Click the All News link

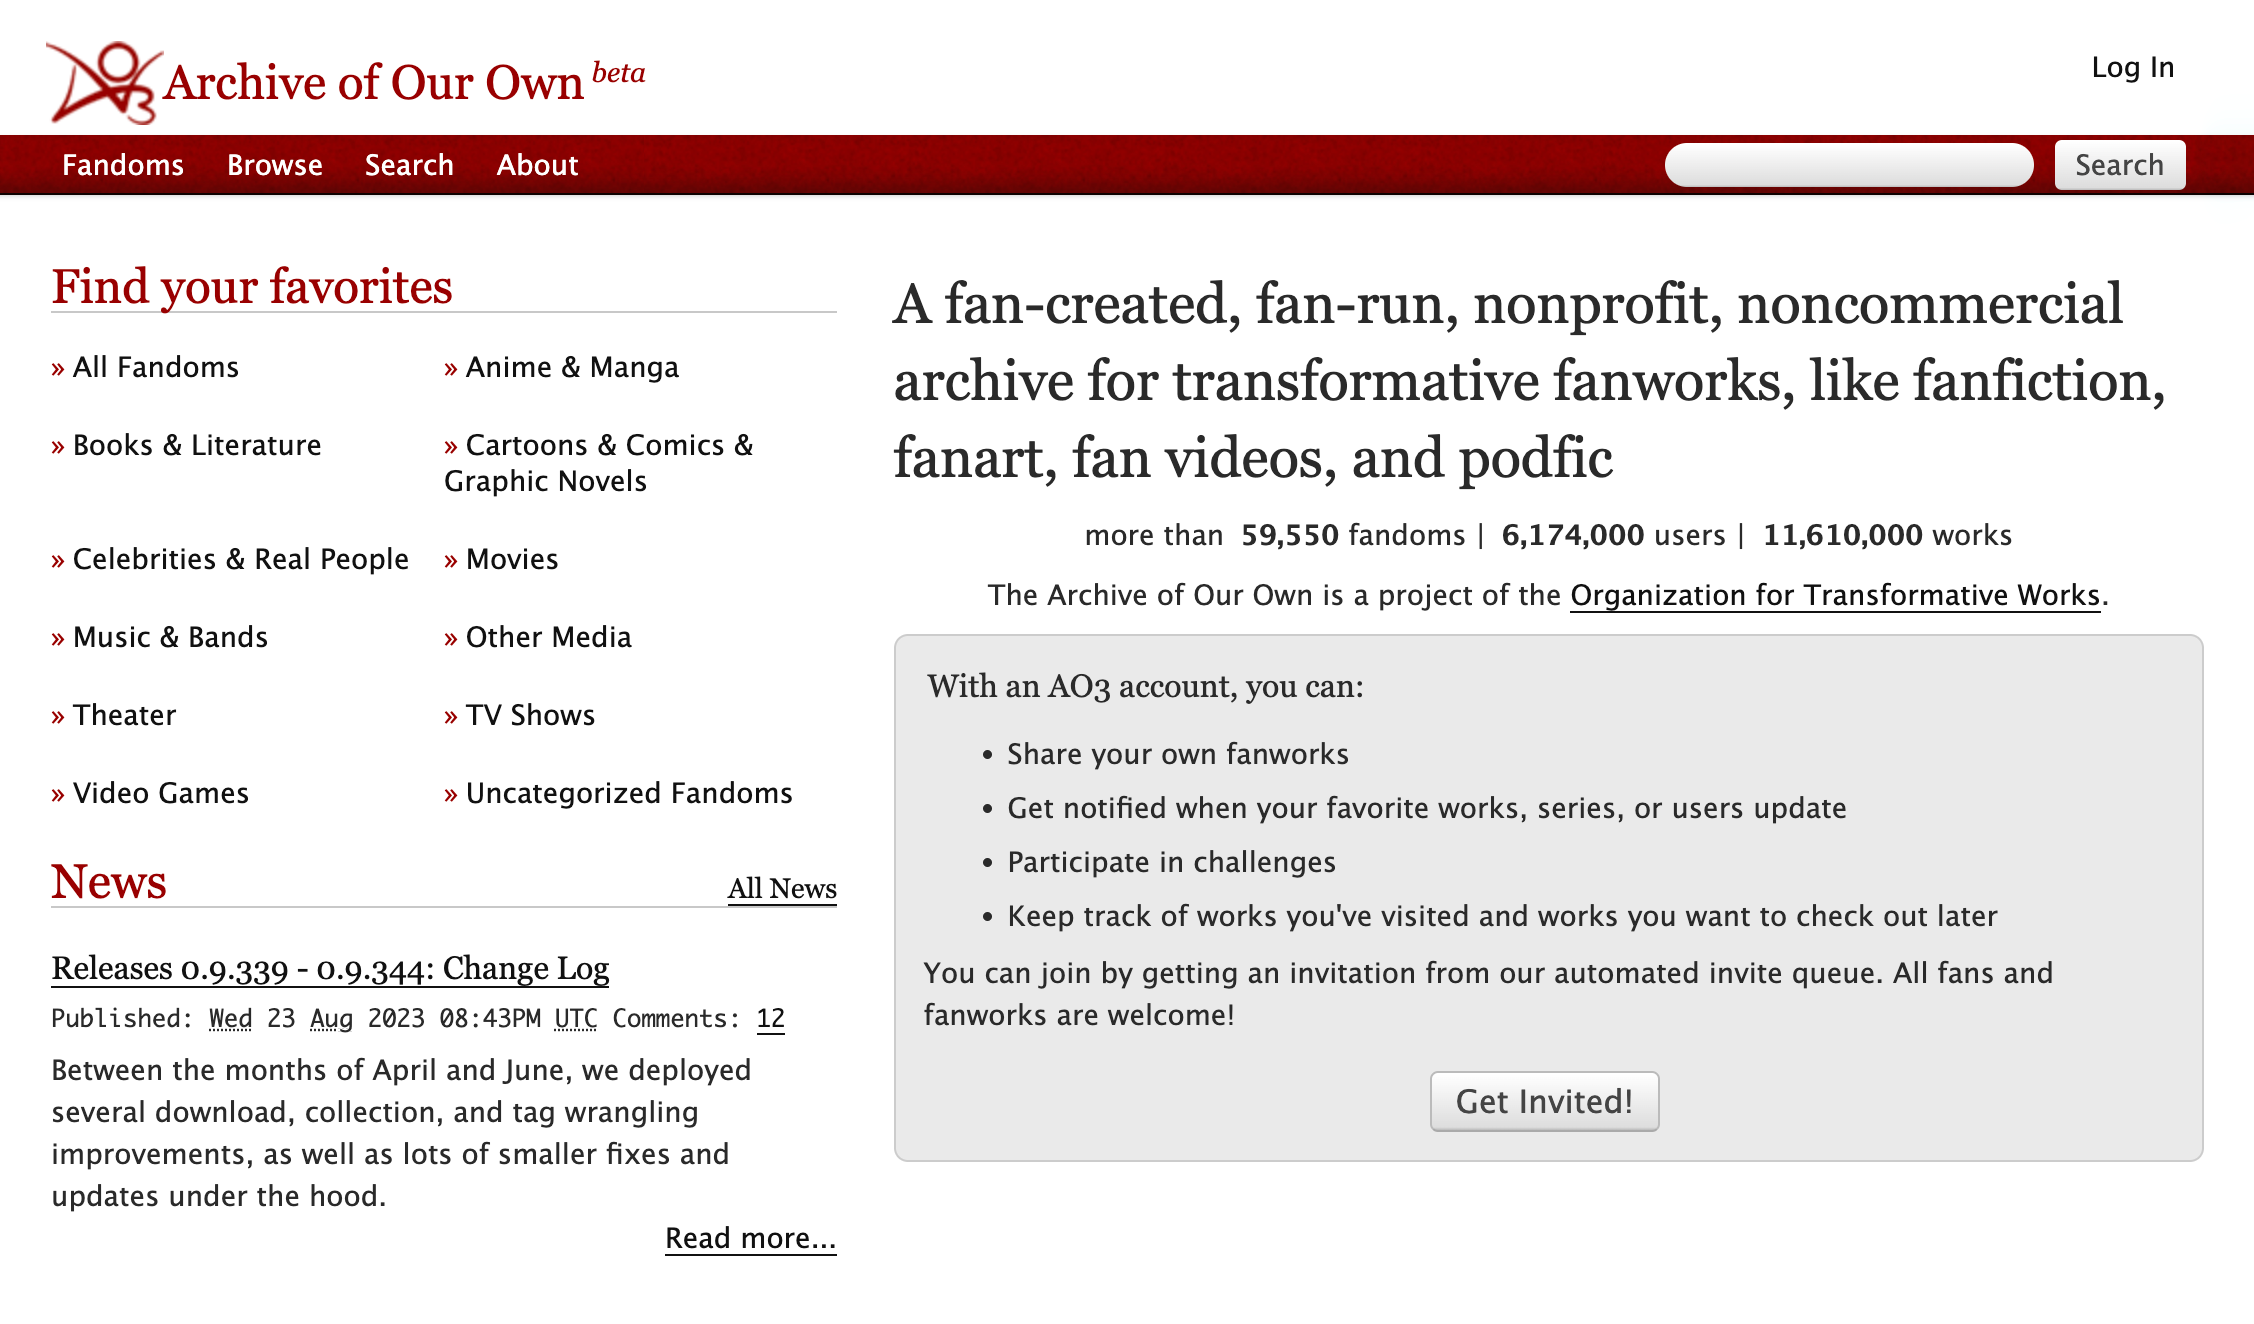[x=780, y=887]
